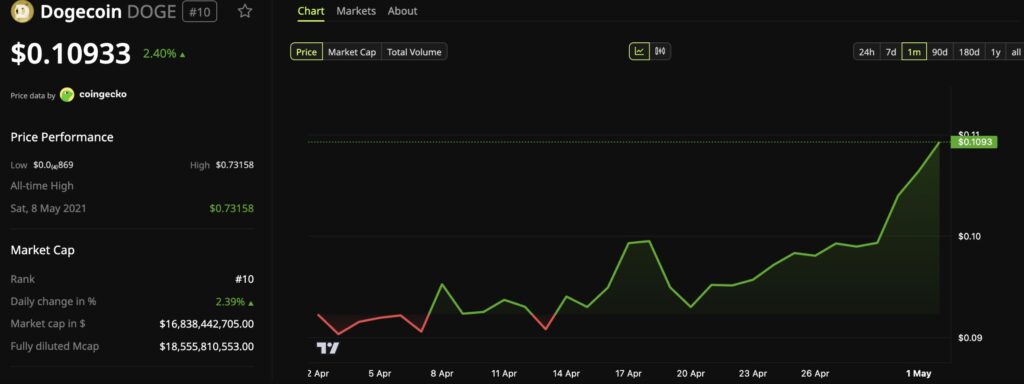Click the 2.39% daily change value
Image resolution: width=1024 pixels, height=384 pixels.
(230, 302)
